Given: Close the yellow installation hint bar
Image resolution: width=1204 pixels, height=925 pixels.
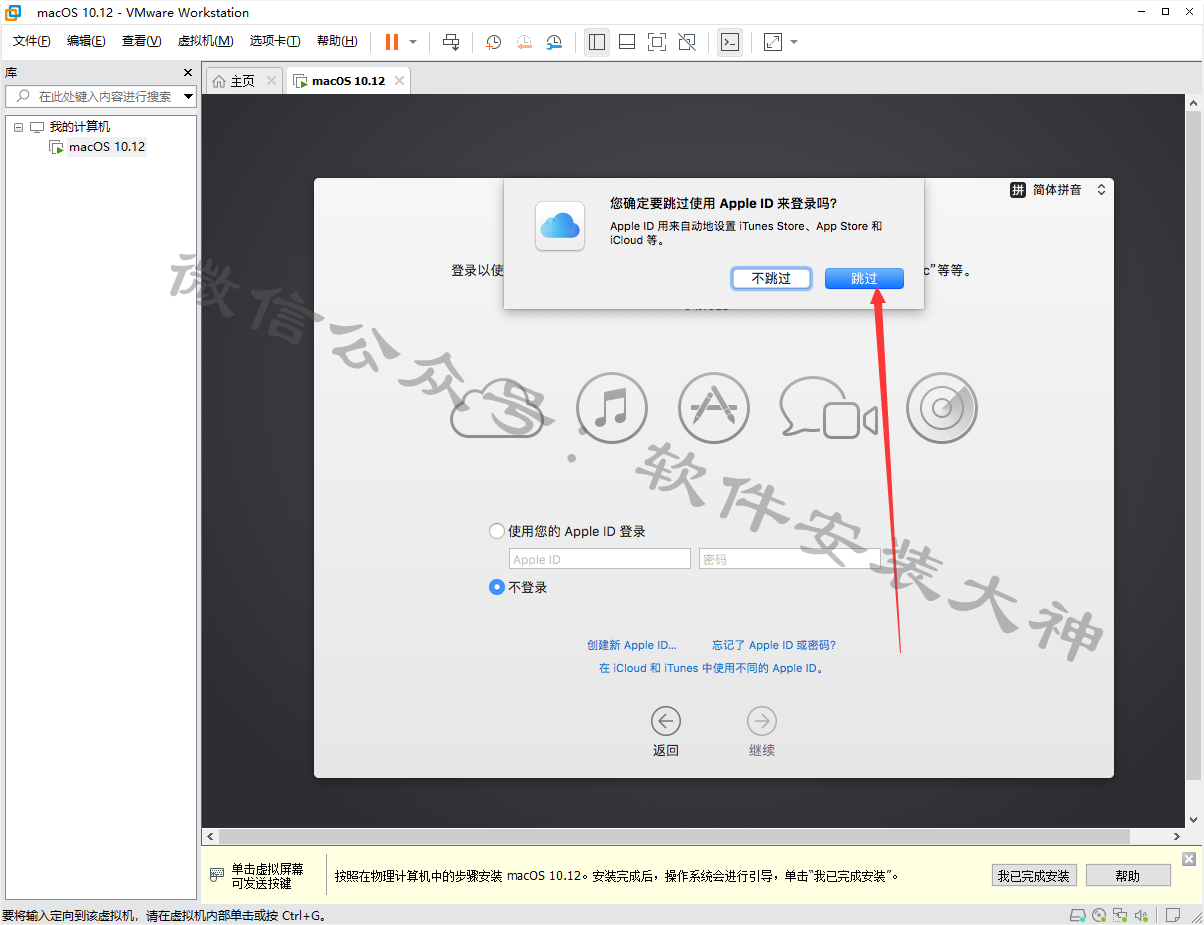Looking at the screenshot, I should [x=1189, y=859].
